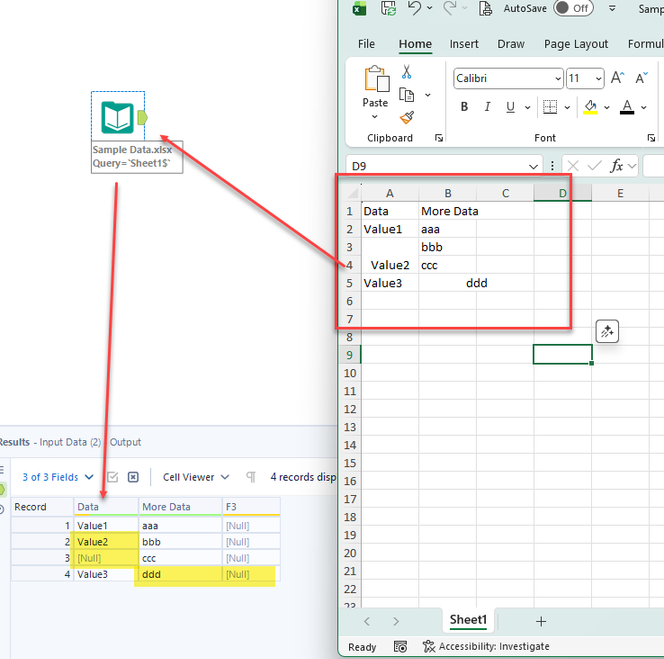Select the column D header in Excel
The height and width of the screenshot is (659, 664).
click(x=562, y=193)
